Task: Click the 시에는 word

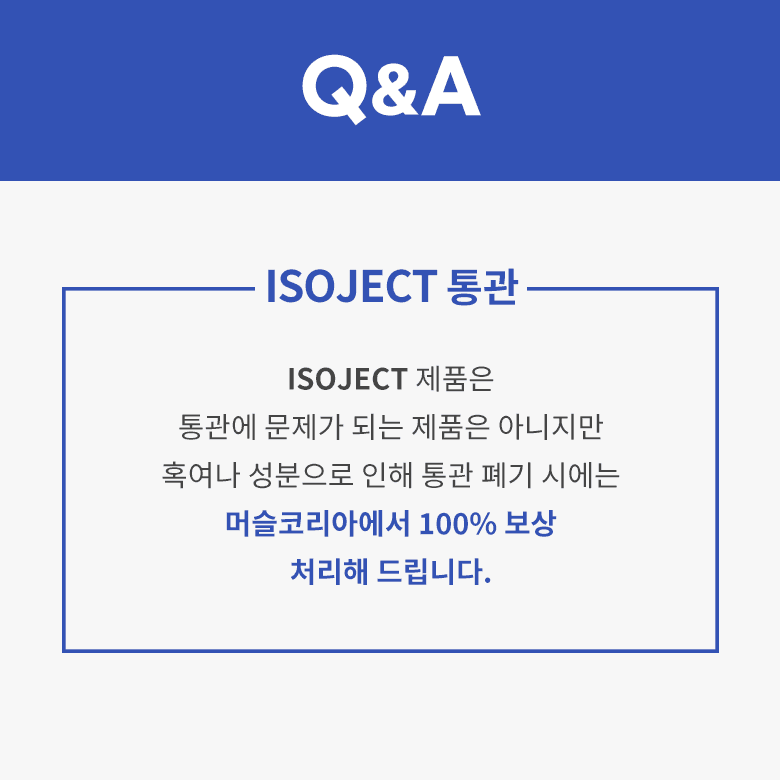Action: pos(581,475)
